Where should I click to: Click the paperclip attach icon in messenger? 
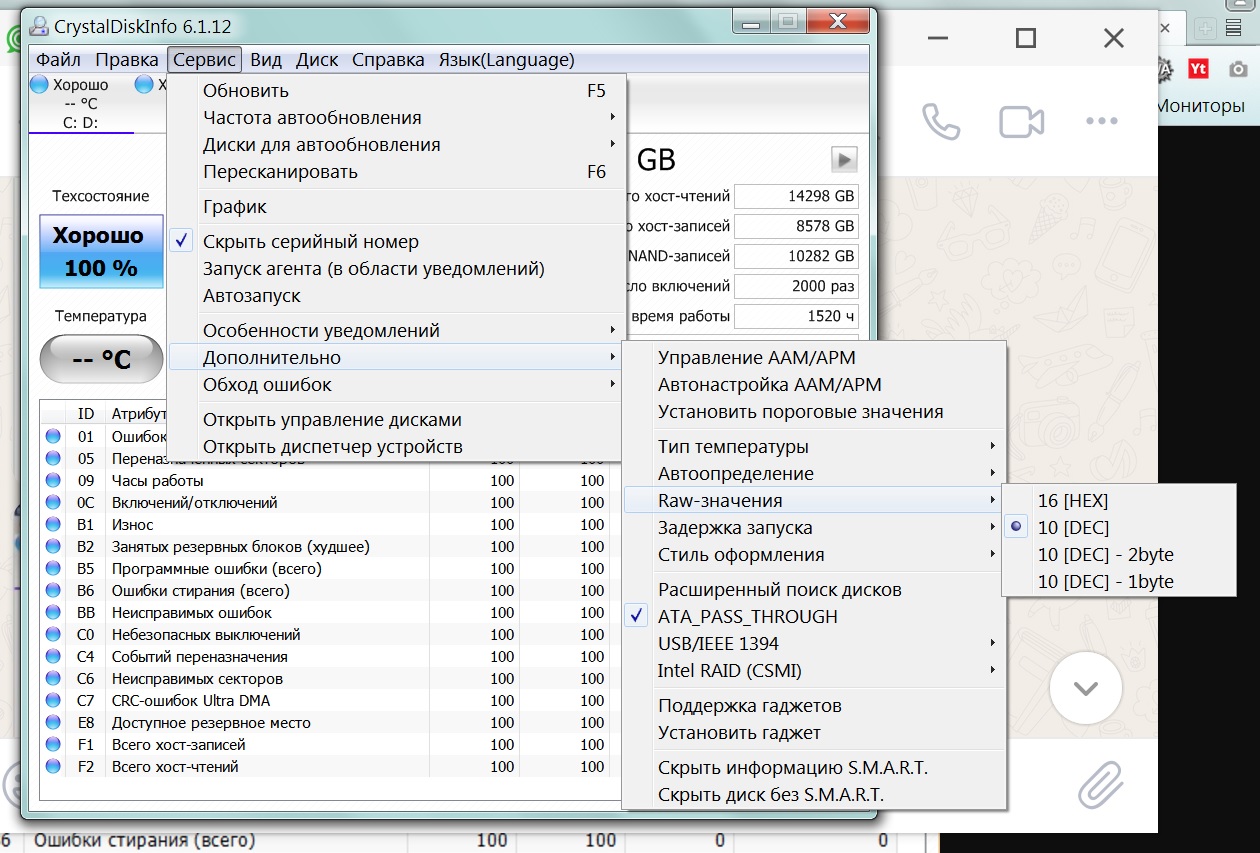tap(1101, 784)
